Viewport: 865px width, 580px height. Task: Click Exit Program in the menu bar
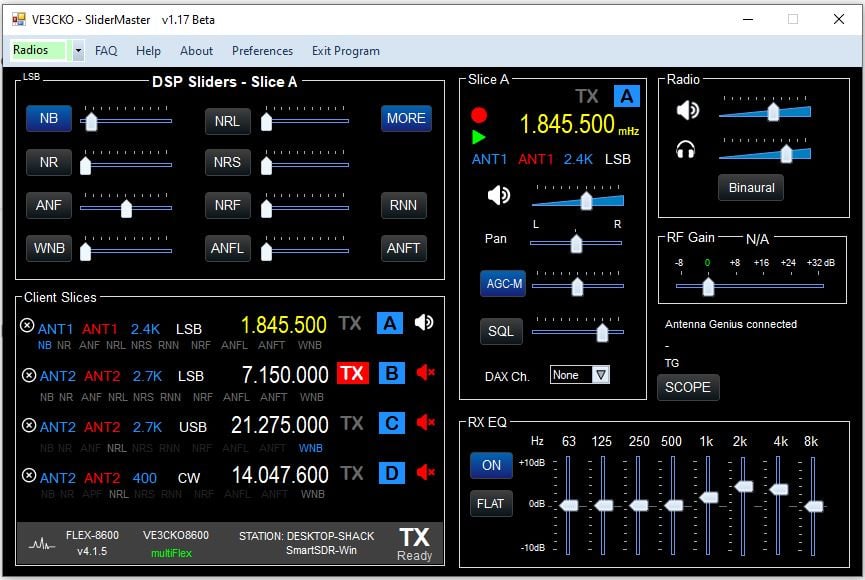click(346, 51)
